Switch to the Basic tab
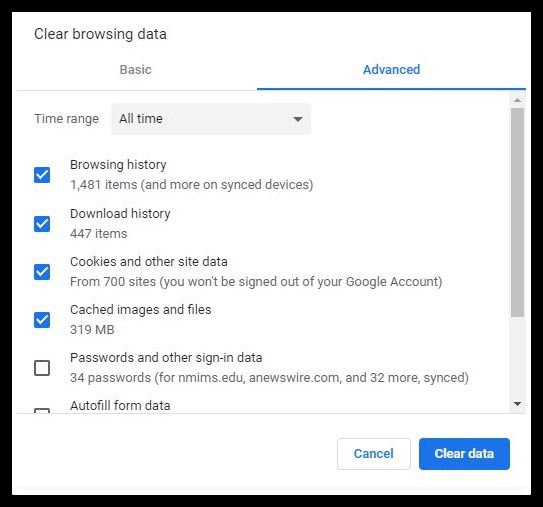This screenshot has width=543, height=507. click(x=136, y=70)
